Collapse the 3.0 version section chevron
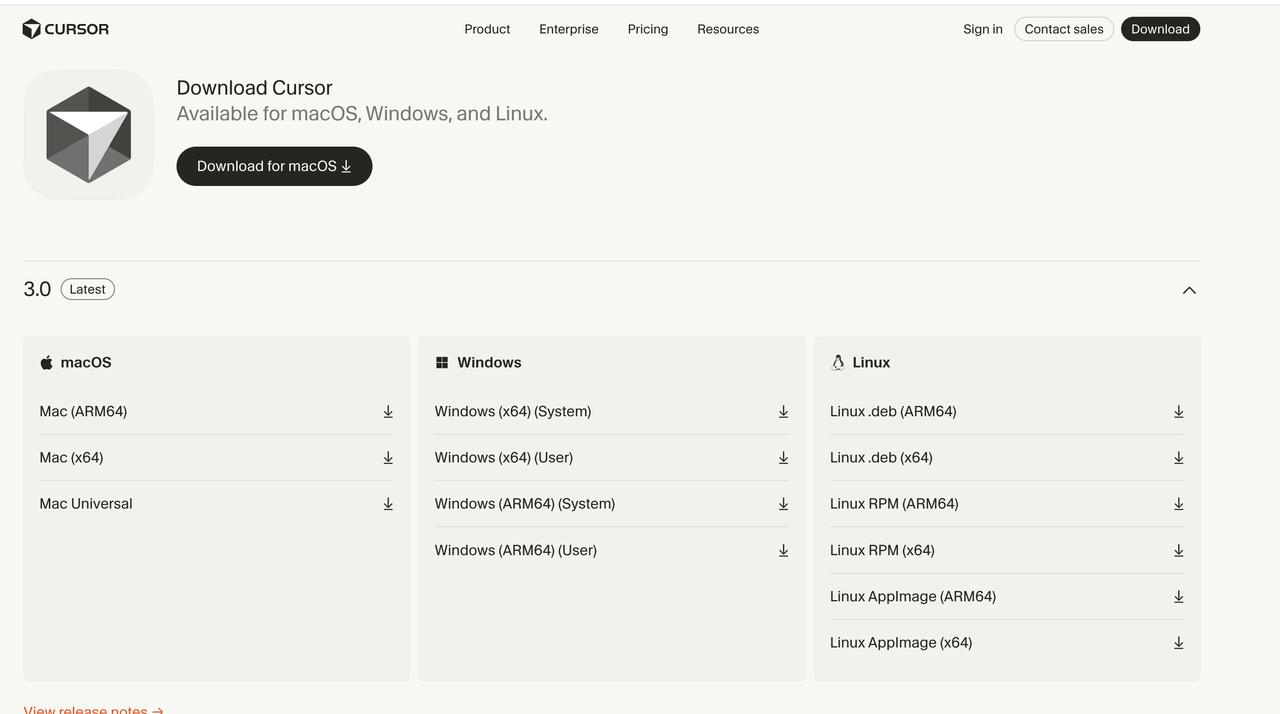 point(1189,290)
